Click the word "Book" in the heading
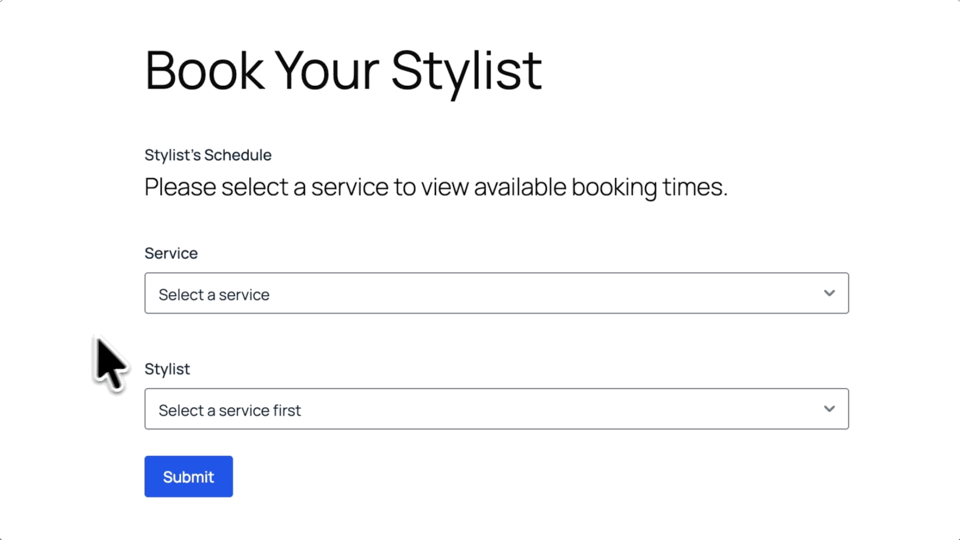 tap(203, 70)
